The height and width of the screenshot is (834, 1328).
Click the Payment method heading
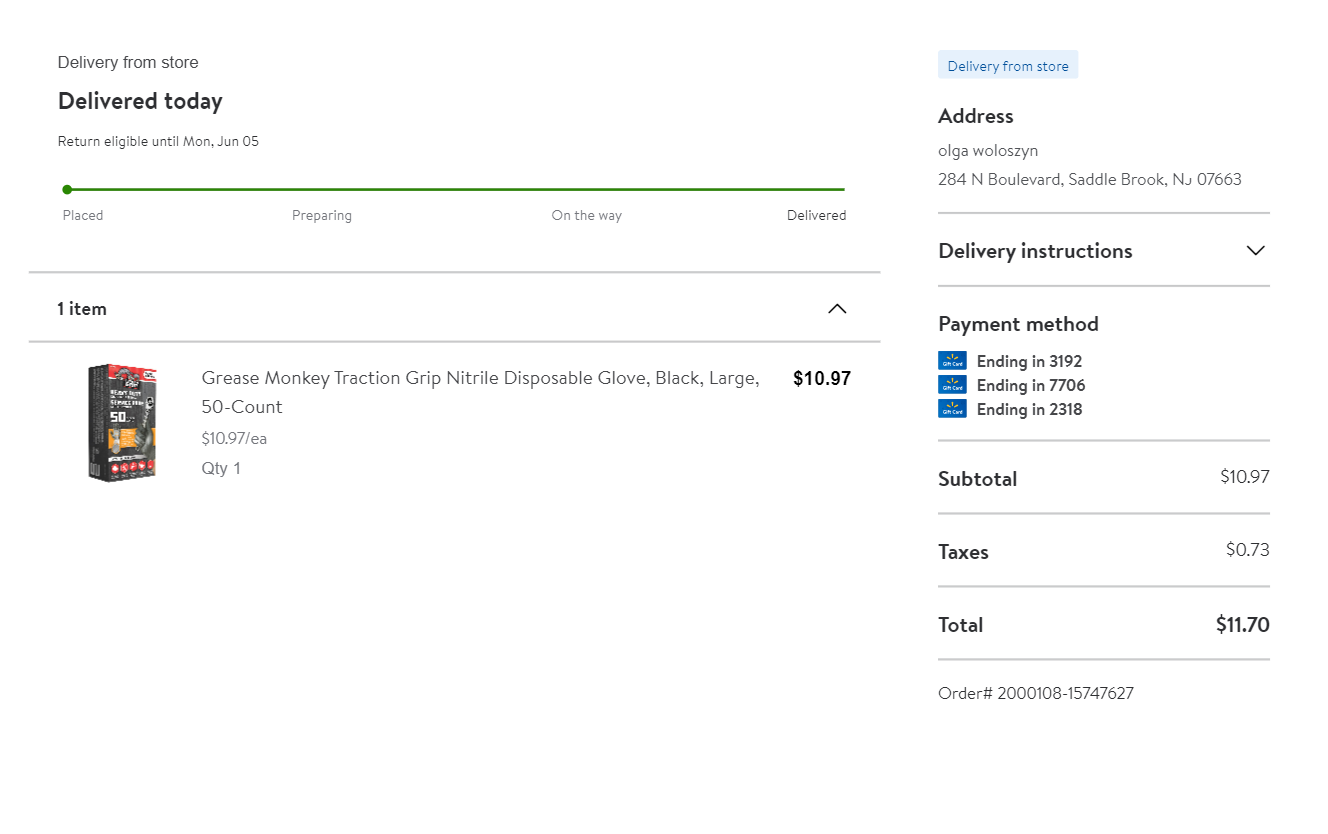[1018, 324]
